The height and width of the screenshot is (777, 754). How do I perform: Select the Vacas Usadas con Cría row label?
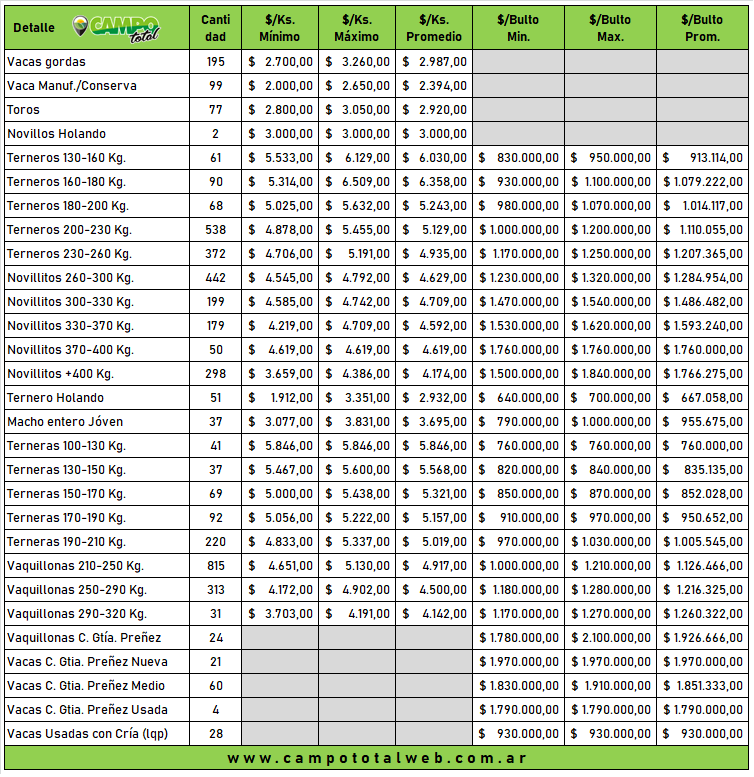tap(85, 734)
